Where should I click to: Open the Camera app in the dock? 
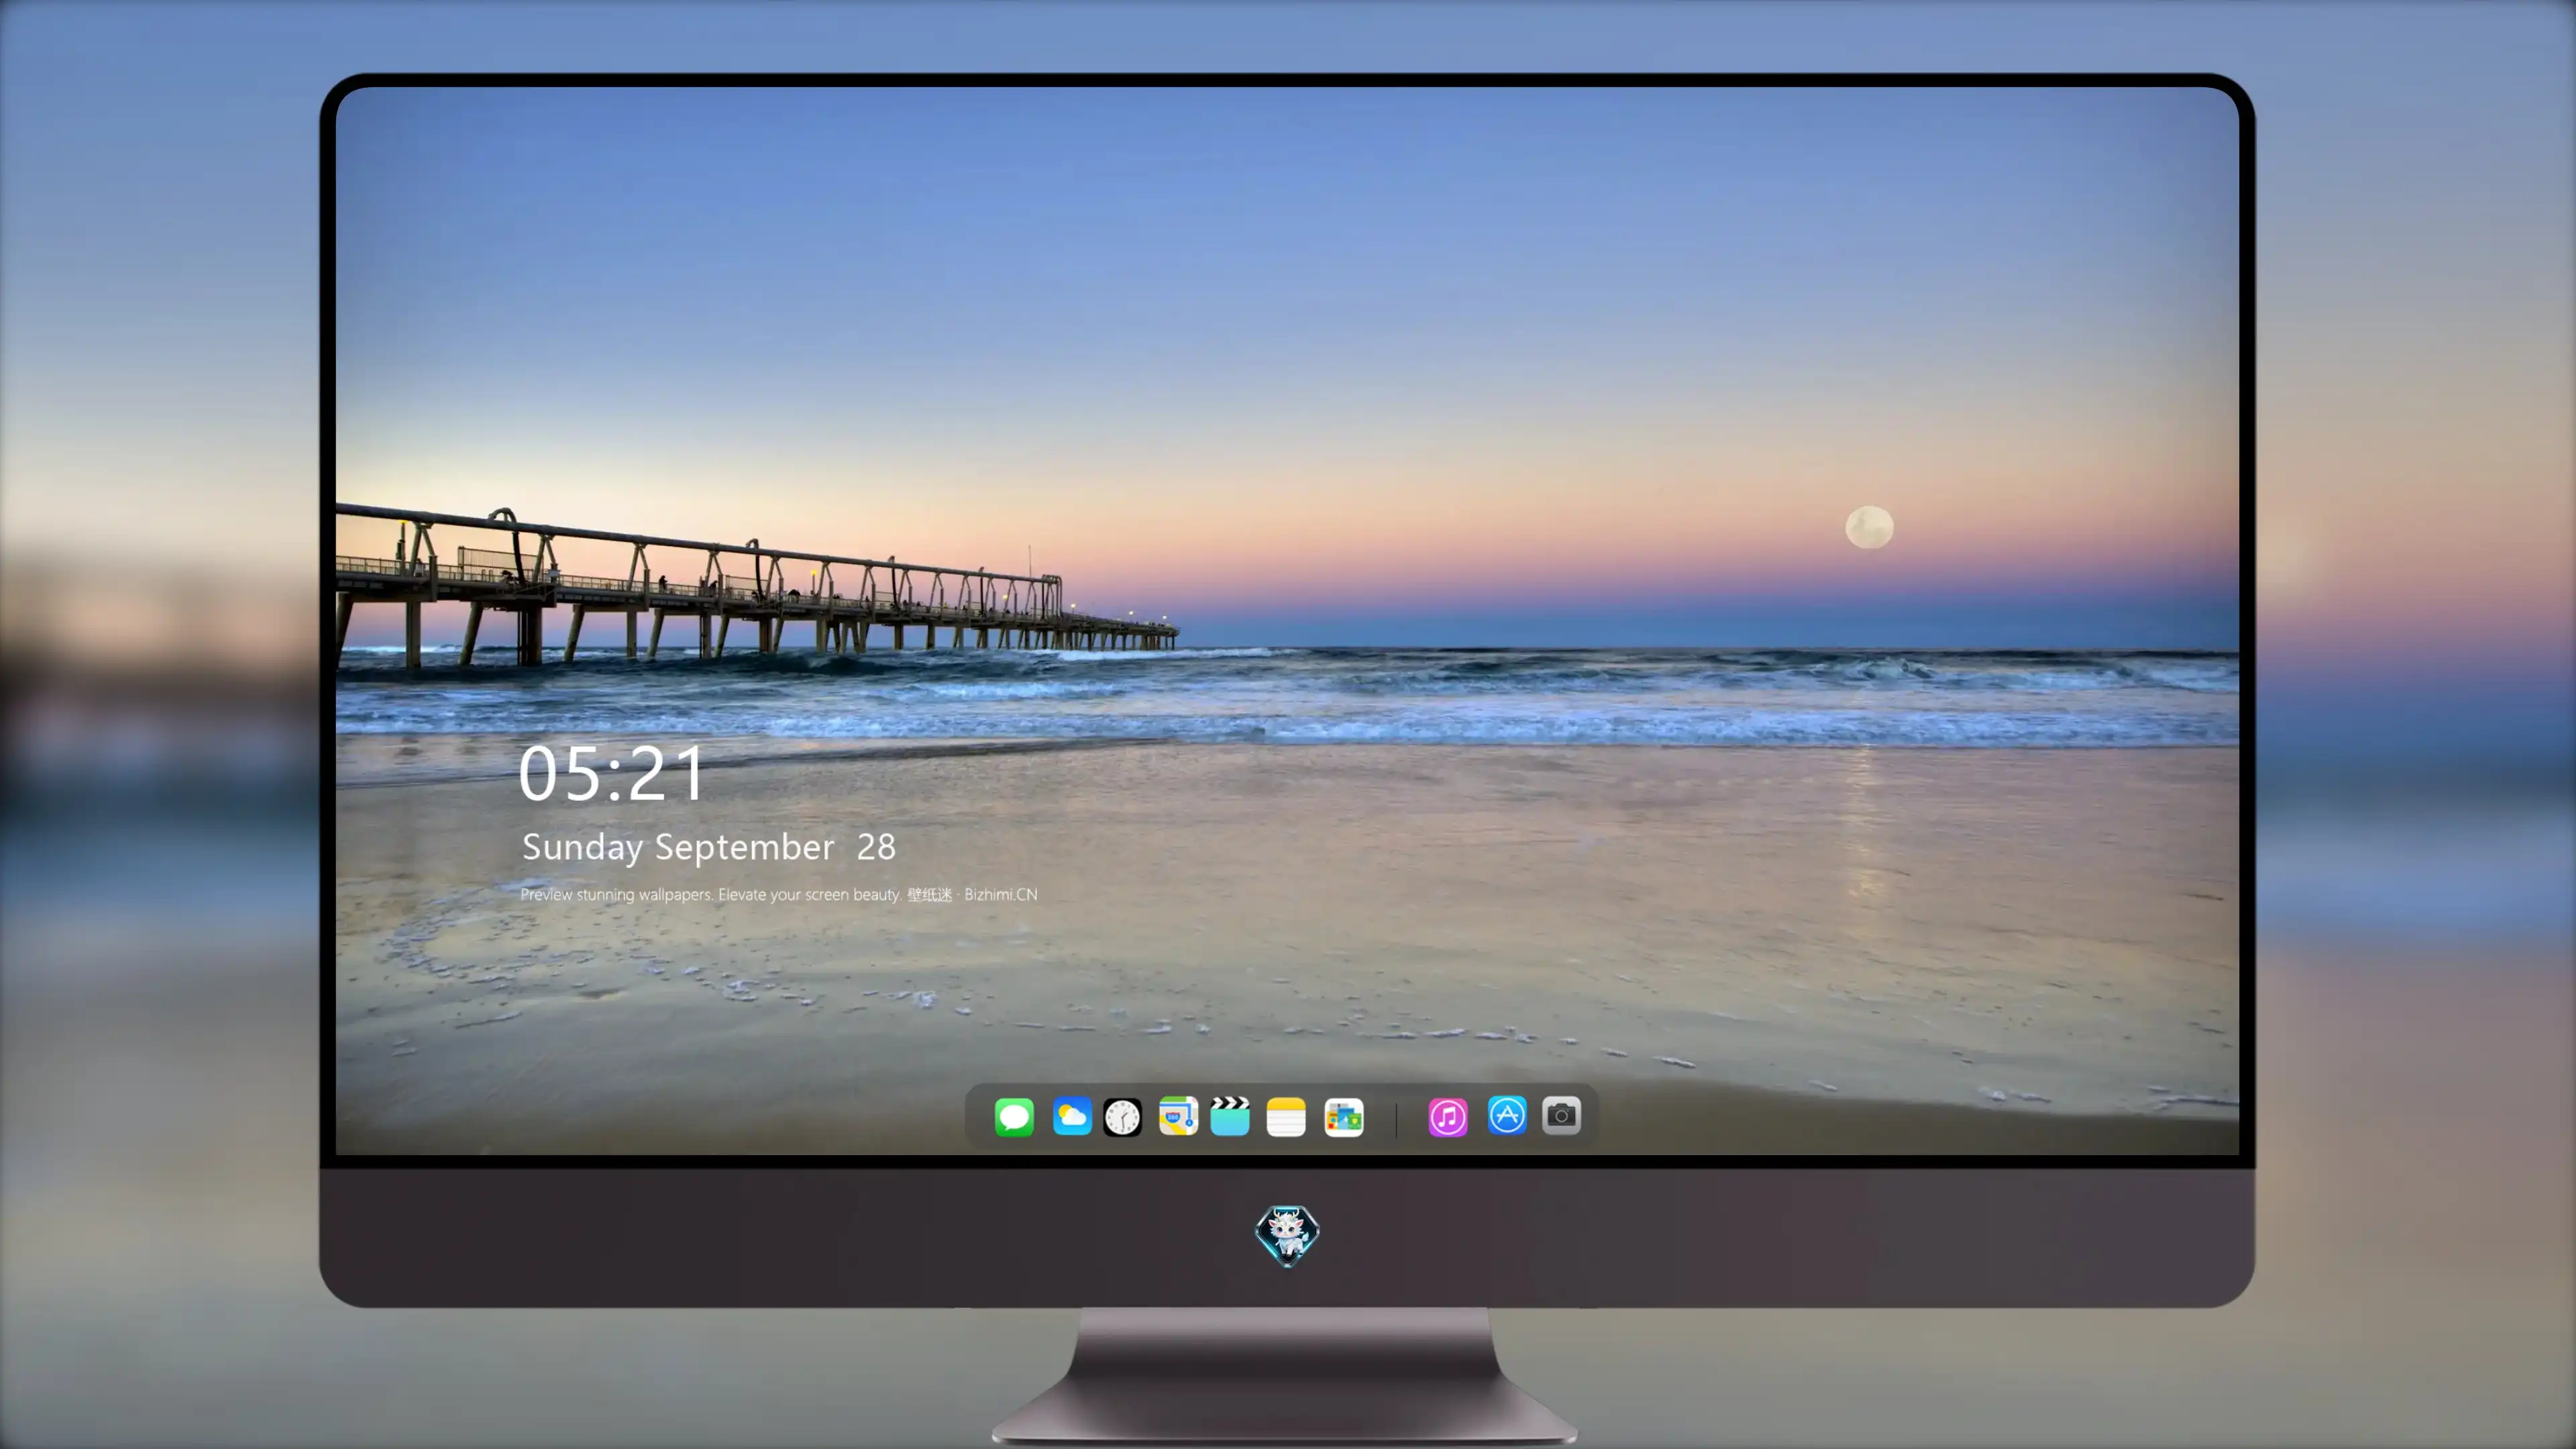click(x=1561, y=1115)
